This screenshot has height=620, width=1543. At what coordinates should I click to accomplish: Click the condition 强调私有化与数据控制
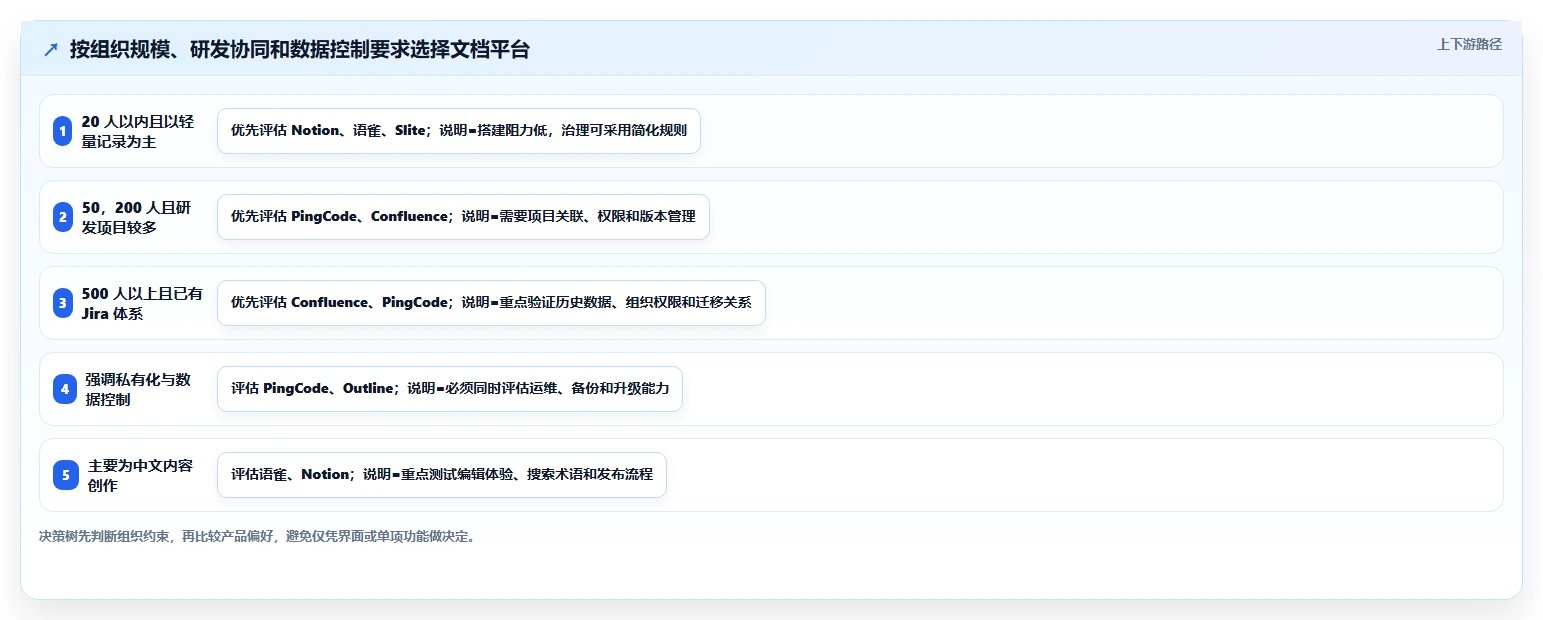point(138,389)
